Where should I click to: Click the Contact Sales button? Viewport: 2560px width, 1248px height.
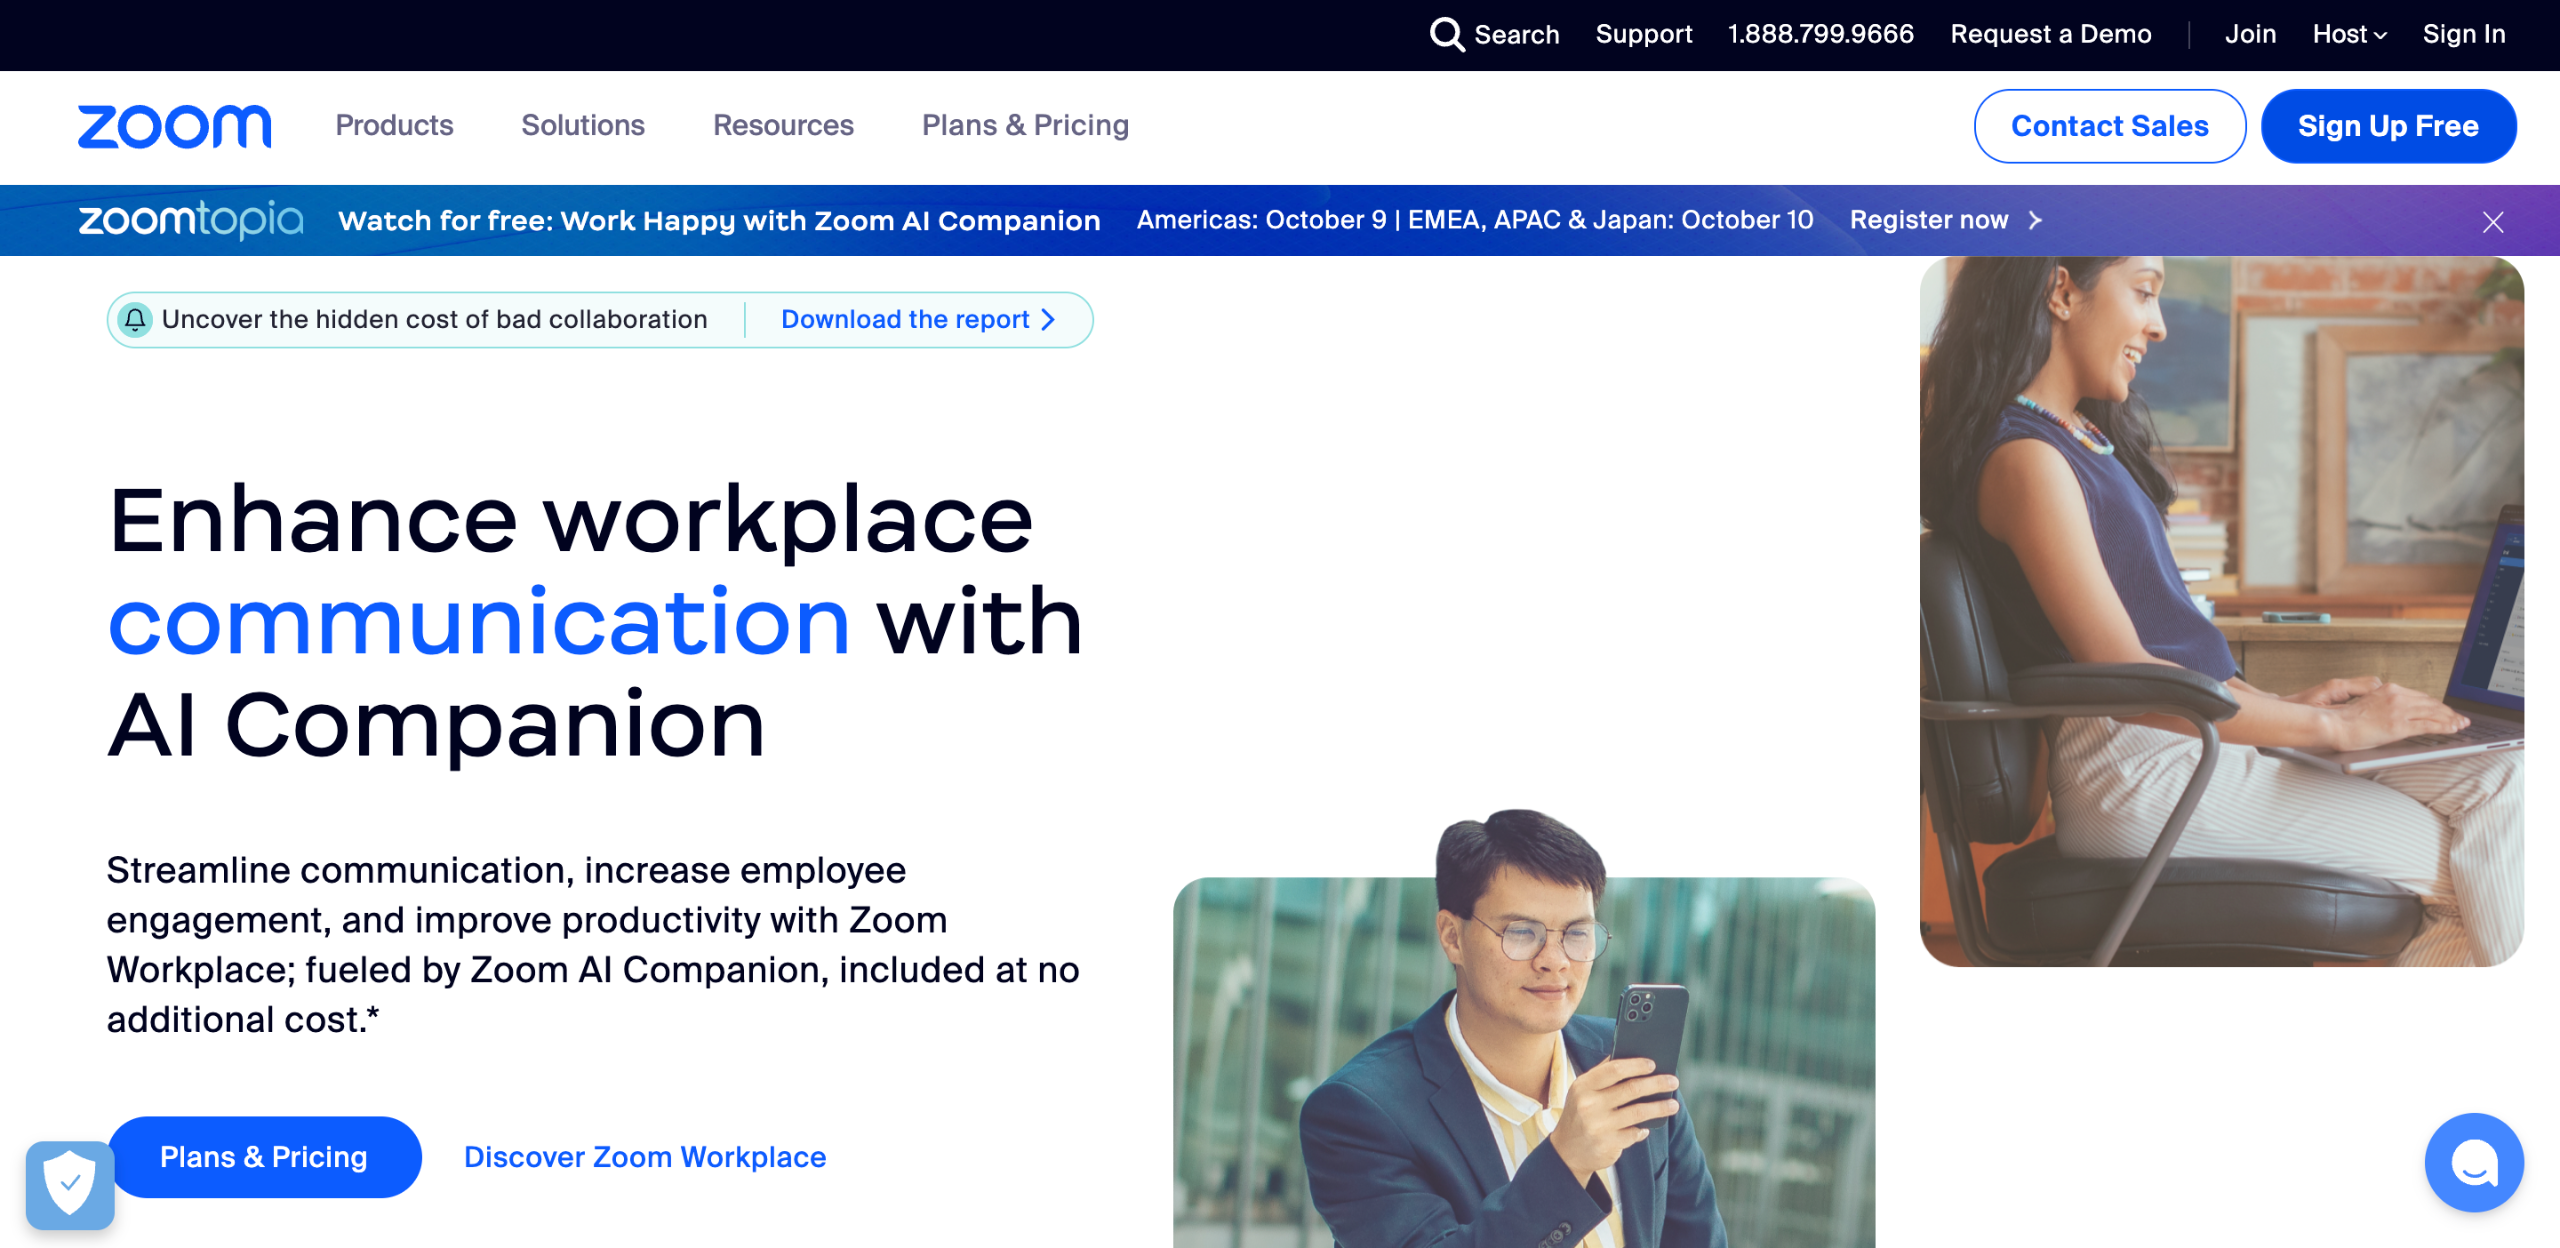click(x=2109, y=126)
